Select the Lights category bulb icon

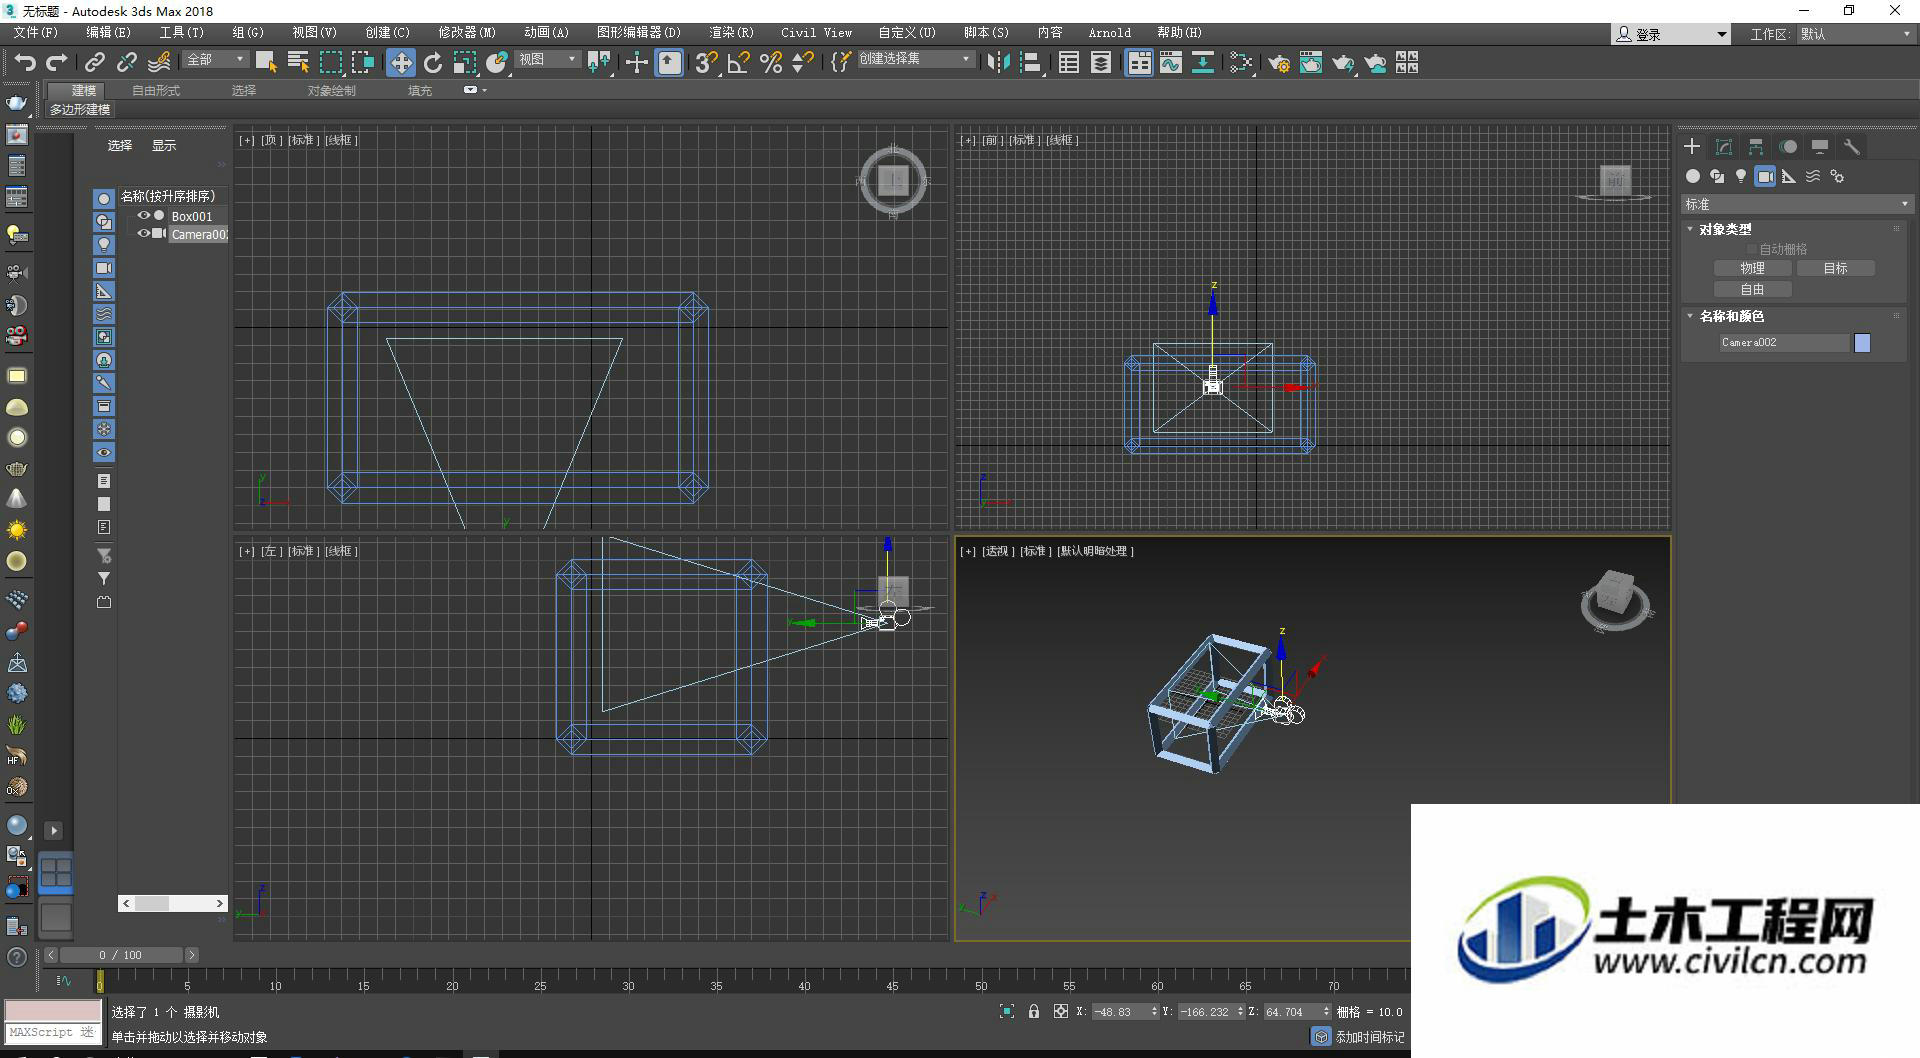tap(1741, 176)
